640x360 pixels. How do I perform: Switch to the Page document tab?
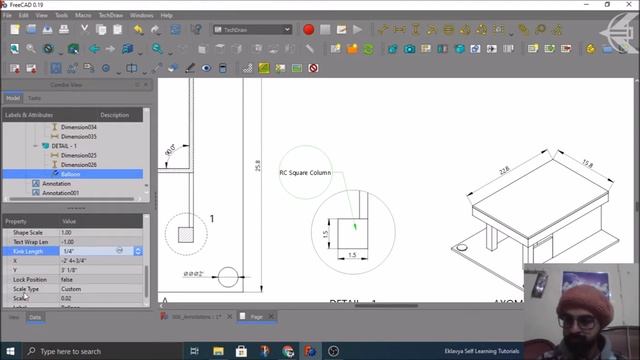click(256, 316)
